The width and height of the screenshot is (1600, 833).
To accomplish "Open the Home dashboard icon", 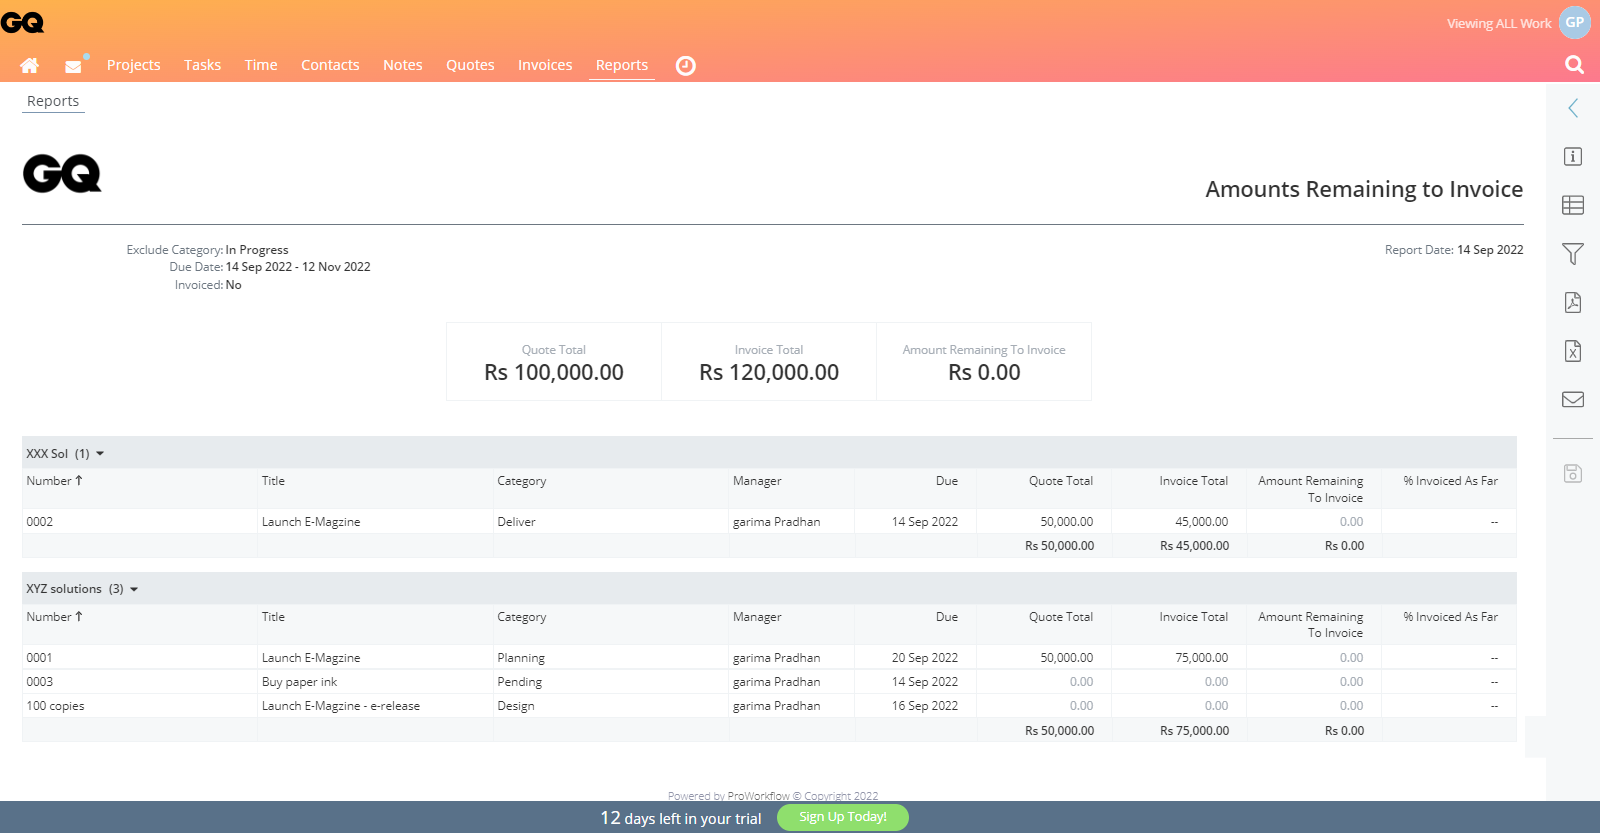I will click(30, 65).
